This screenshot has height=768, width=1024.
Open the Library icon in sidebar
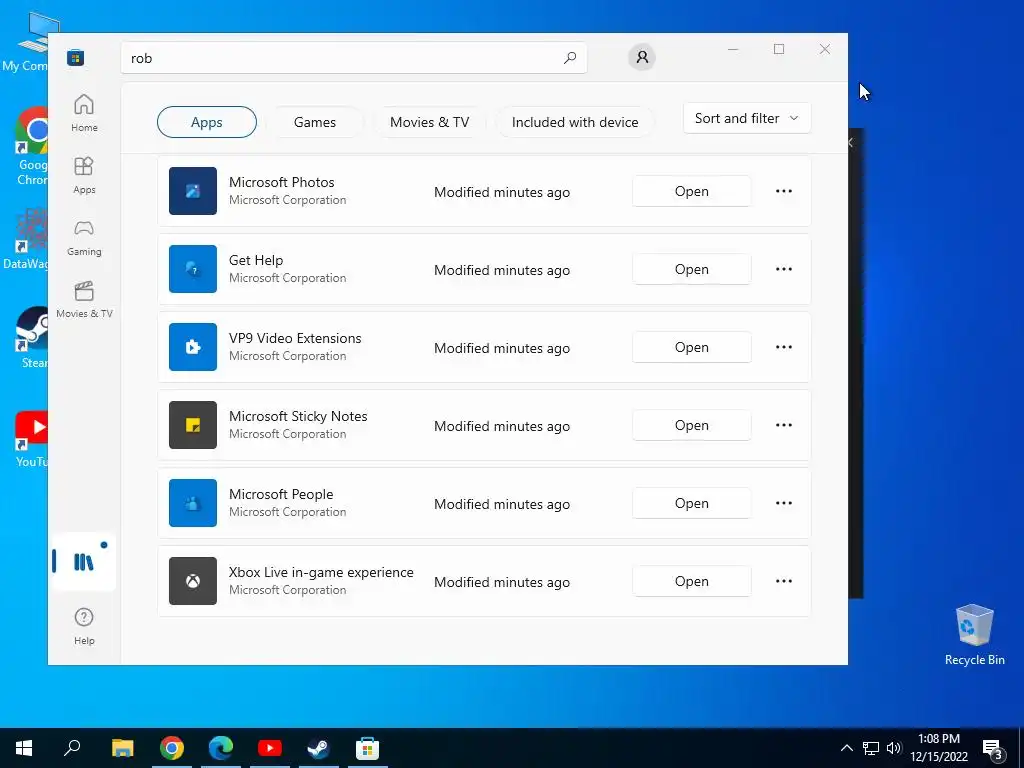point(84,562)
